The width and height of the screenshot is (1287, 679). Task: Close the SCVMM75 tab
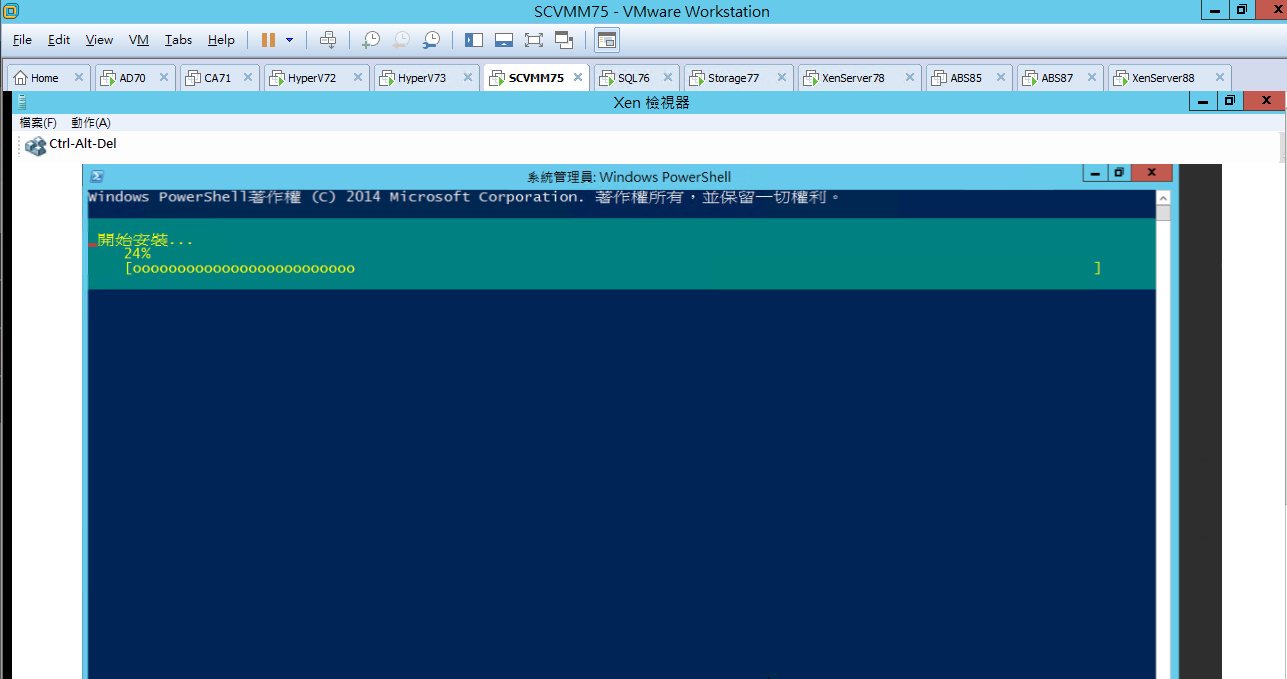pos(579,77)
